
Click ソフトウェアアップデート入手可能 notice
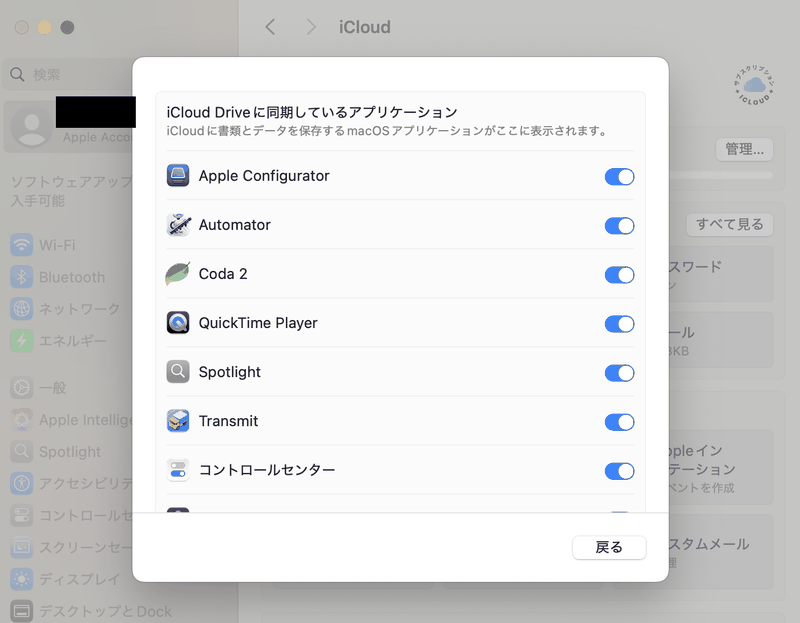(x=70, y=191)
